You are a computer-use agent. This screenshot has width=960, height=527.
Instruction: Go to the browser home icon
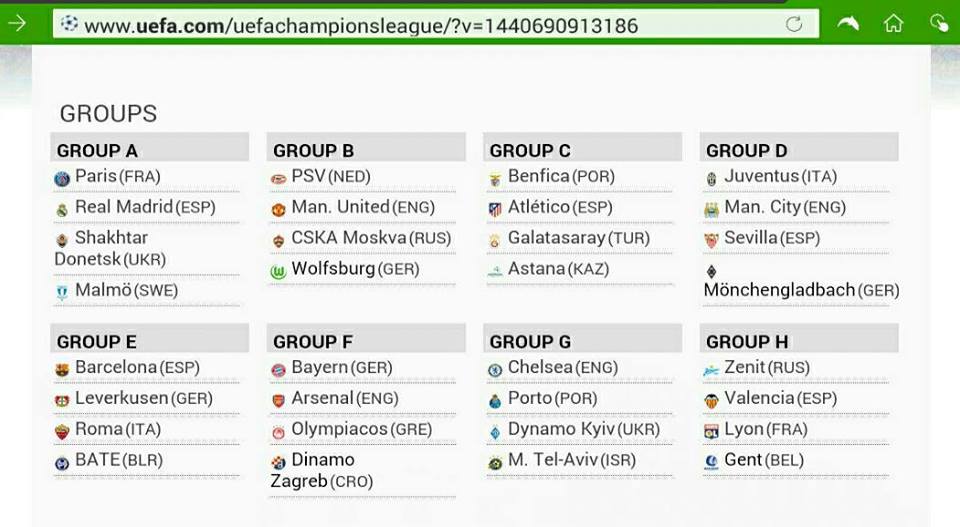pyautogui.click(x=893, y=23)
